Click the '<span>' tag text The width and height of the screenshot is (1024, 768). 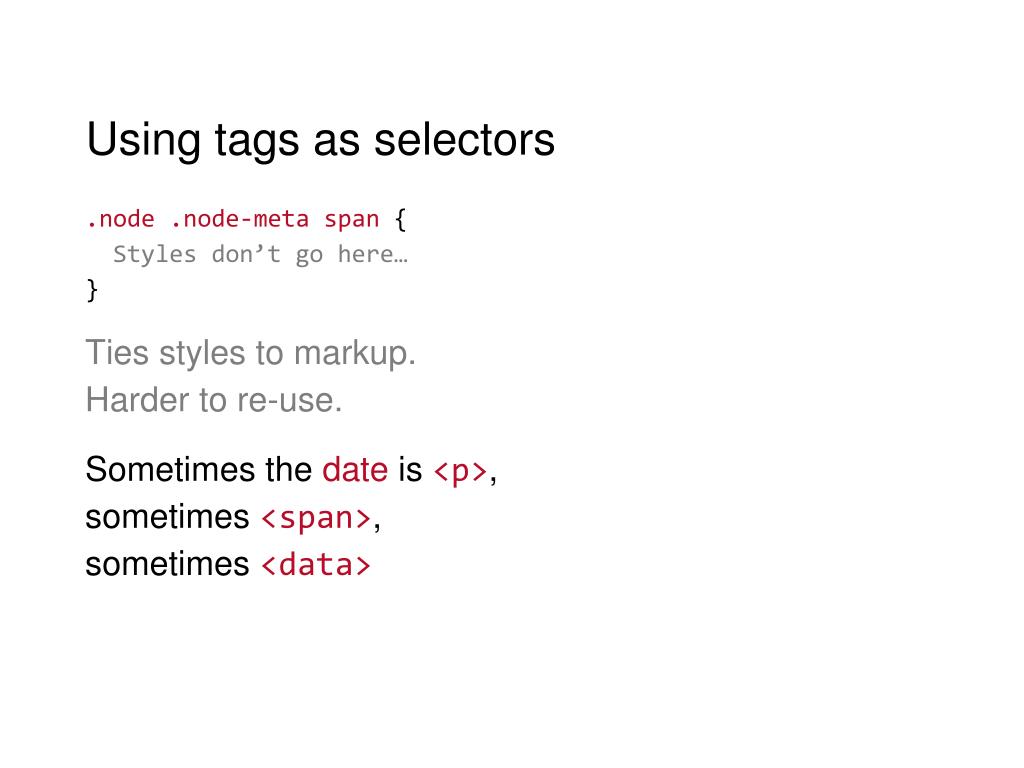(x=316, y=518)
